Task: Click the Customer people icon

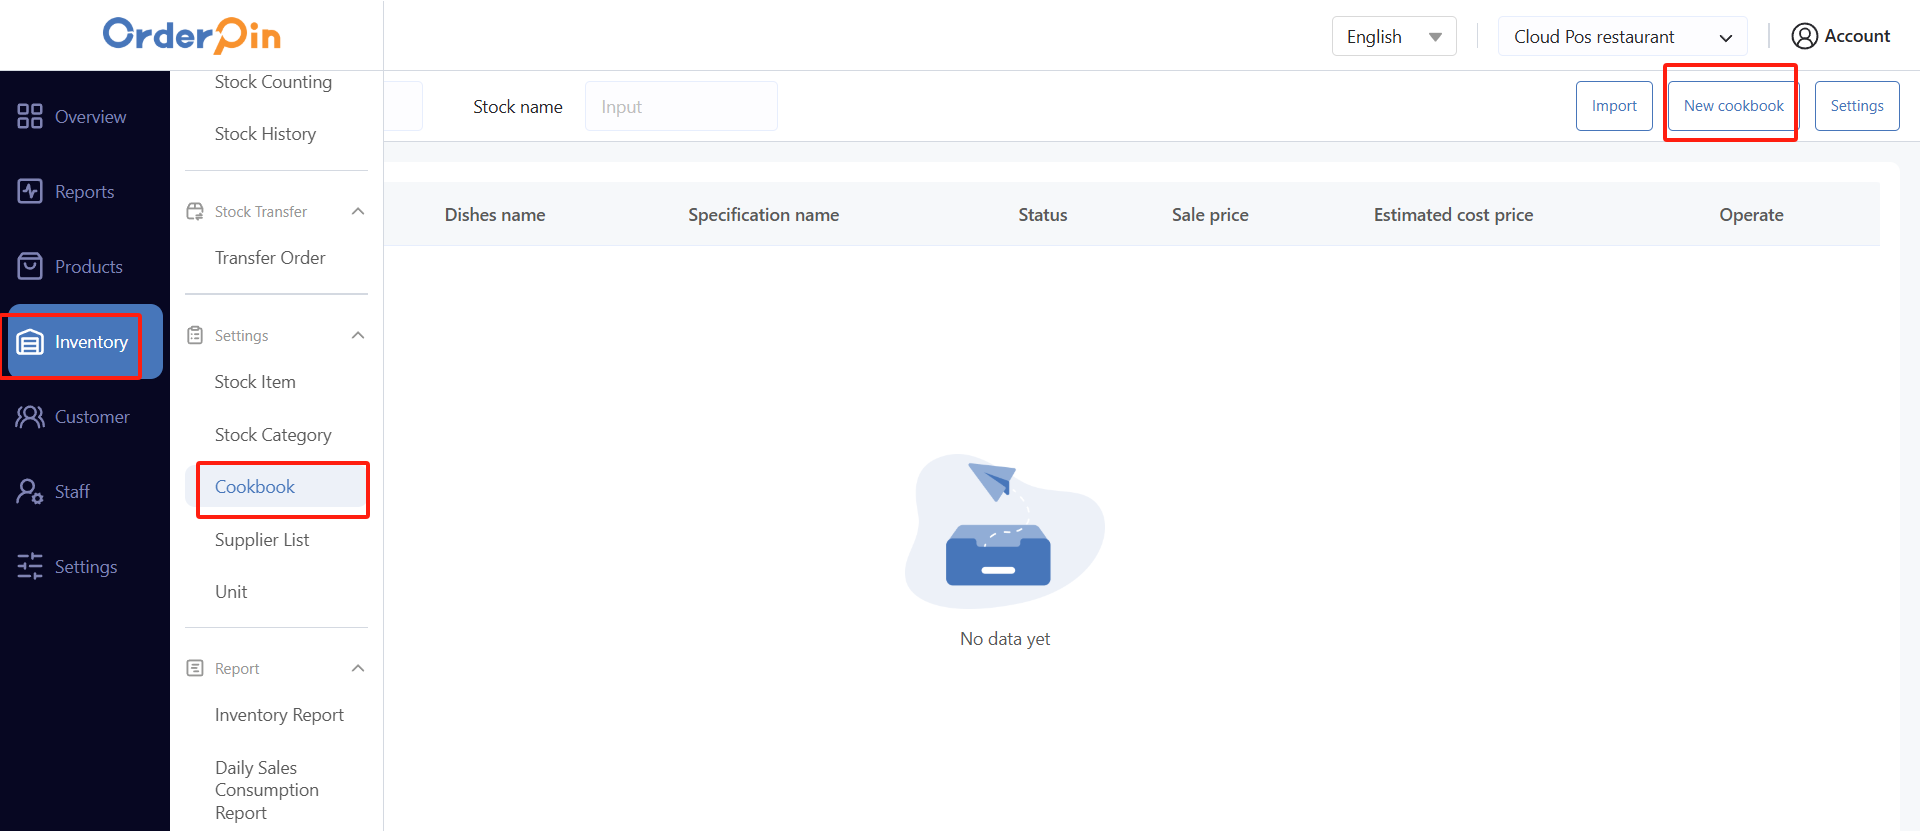Action: tap(30, 417)
